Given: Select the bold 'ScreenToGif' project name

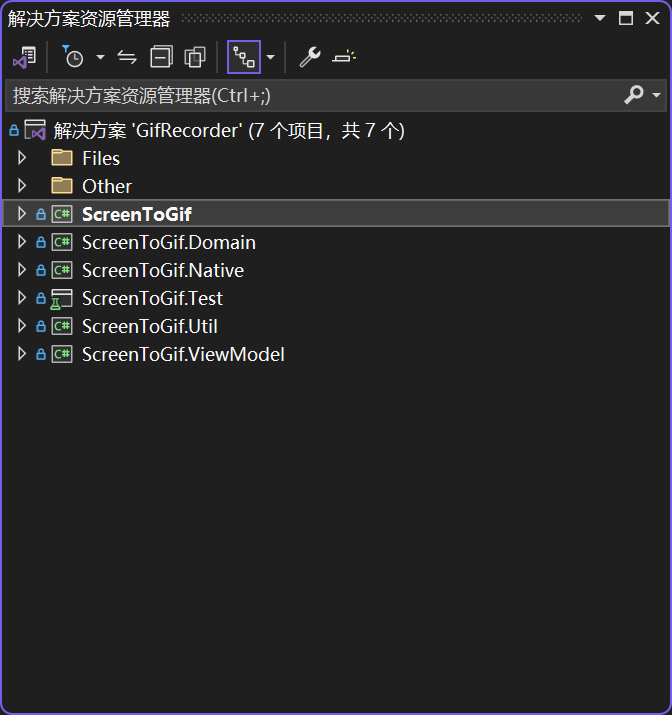Looking at the screenshot, I should pyautogui.click(x=137, y=214).
